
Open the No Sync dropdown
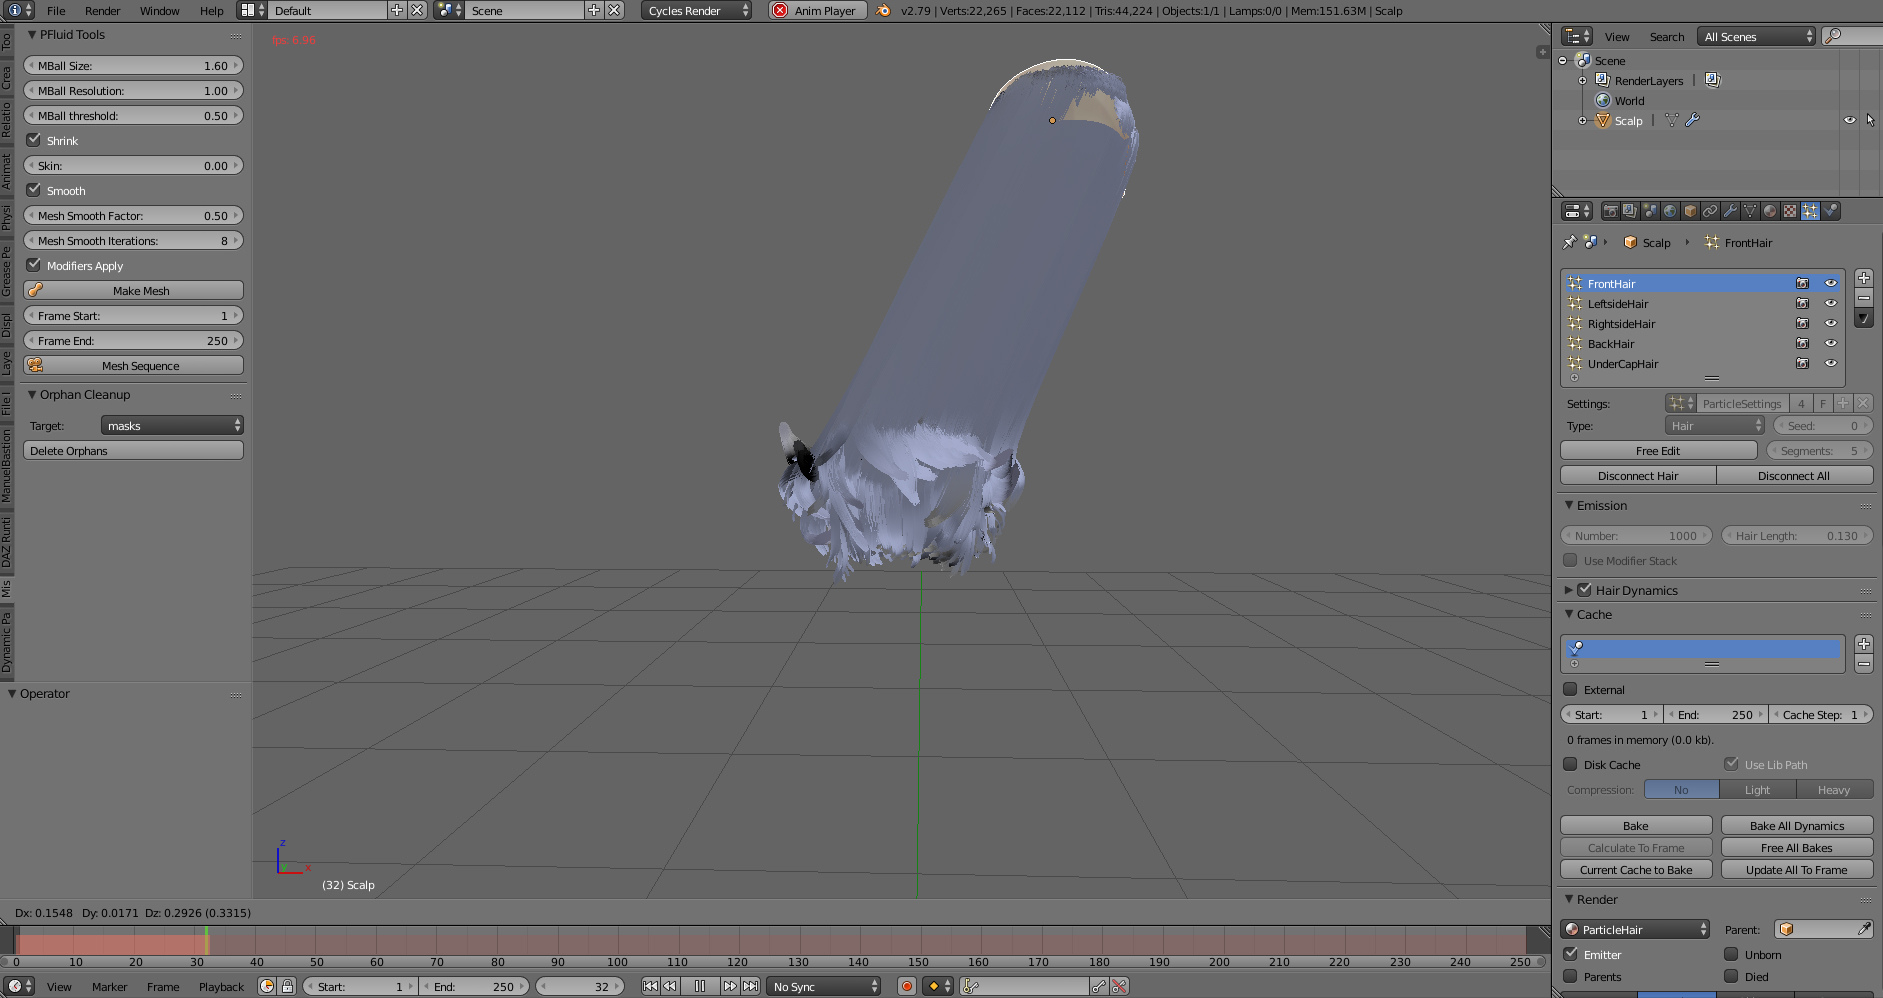point(825,986)
